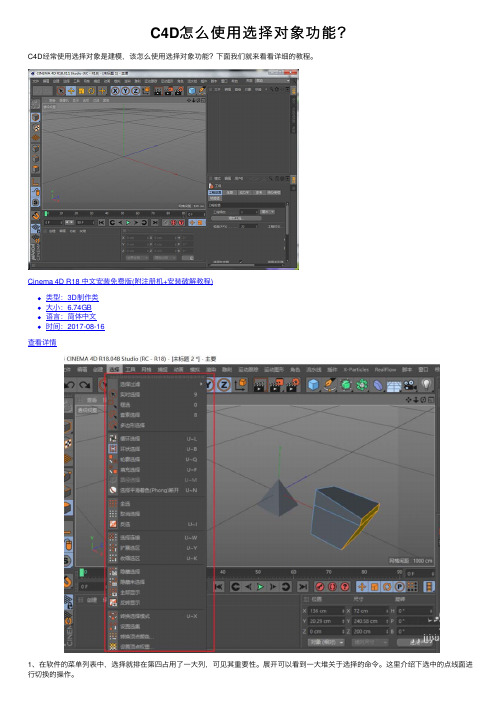This screenshot has width=504, height=713.
Task: Click go-to-start button in lower screenshot
Action: coord(219,587)
